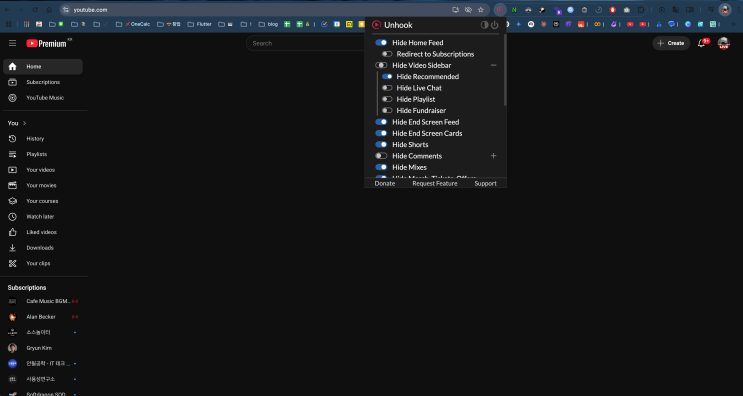Toggle the Hide Shorts switch

click(381, 145)
